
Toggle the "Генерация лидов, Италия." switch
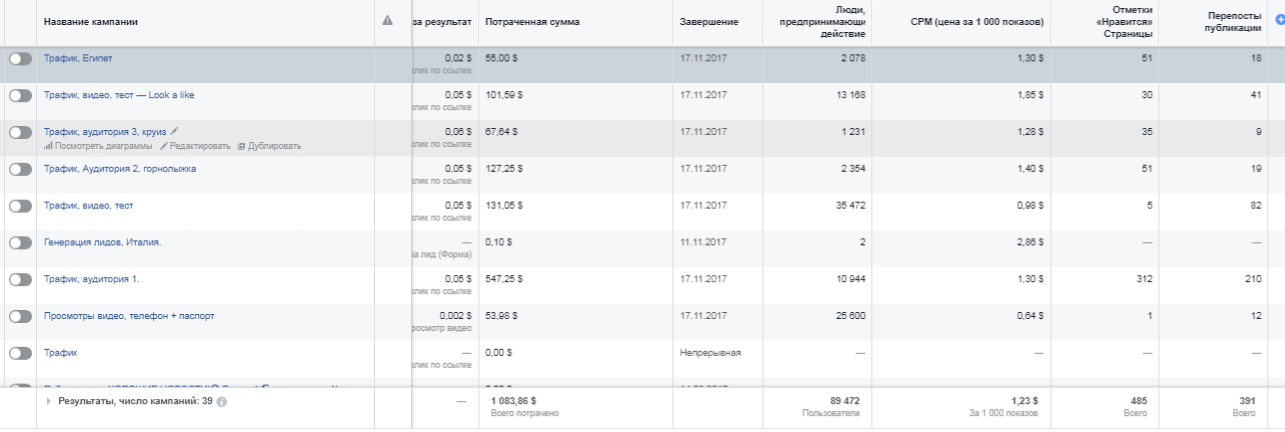coord(20,243)
